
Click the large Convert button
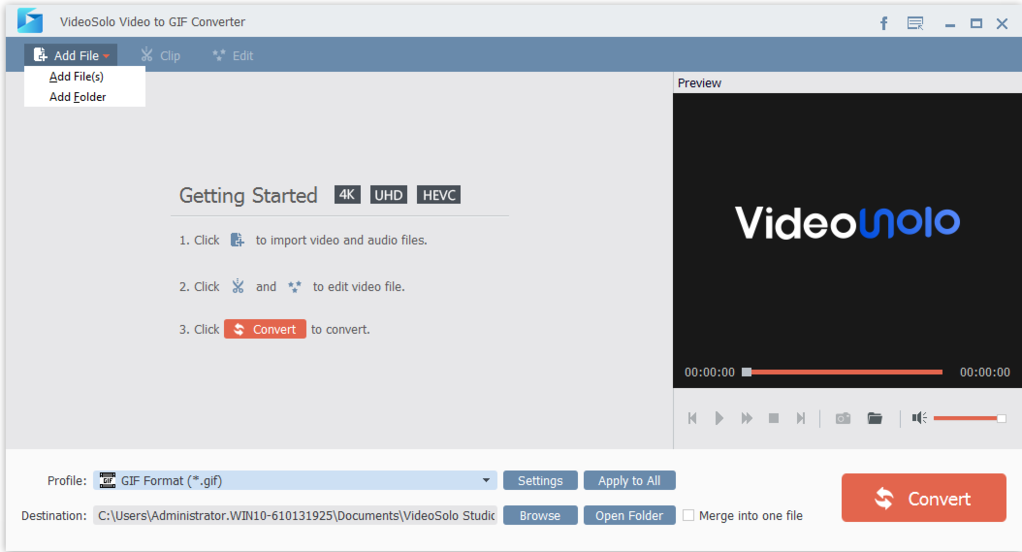[x=924, y=498]
